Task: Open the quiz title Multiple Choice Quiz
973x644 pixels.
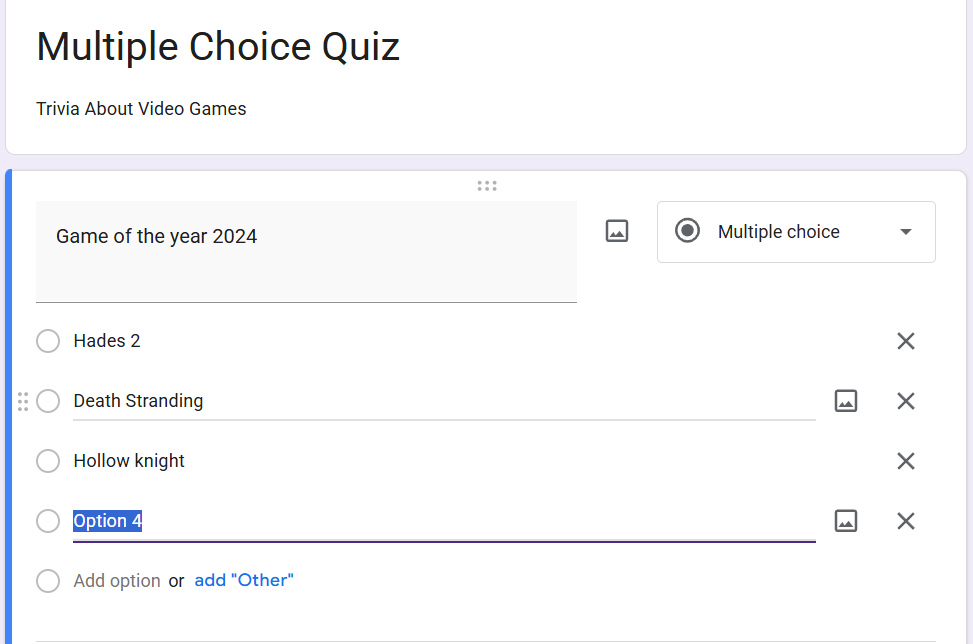Action: (218, 46)
